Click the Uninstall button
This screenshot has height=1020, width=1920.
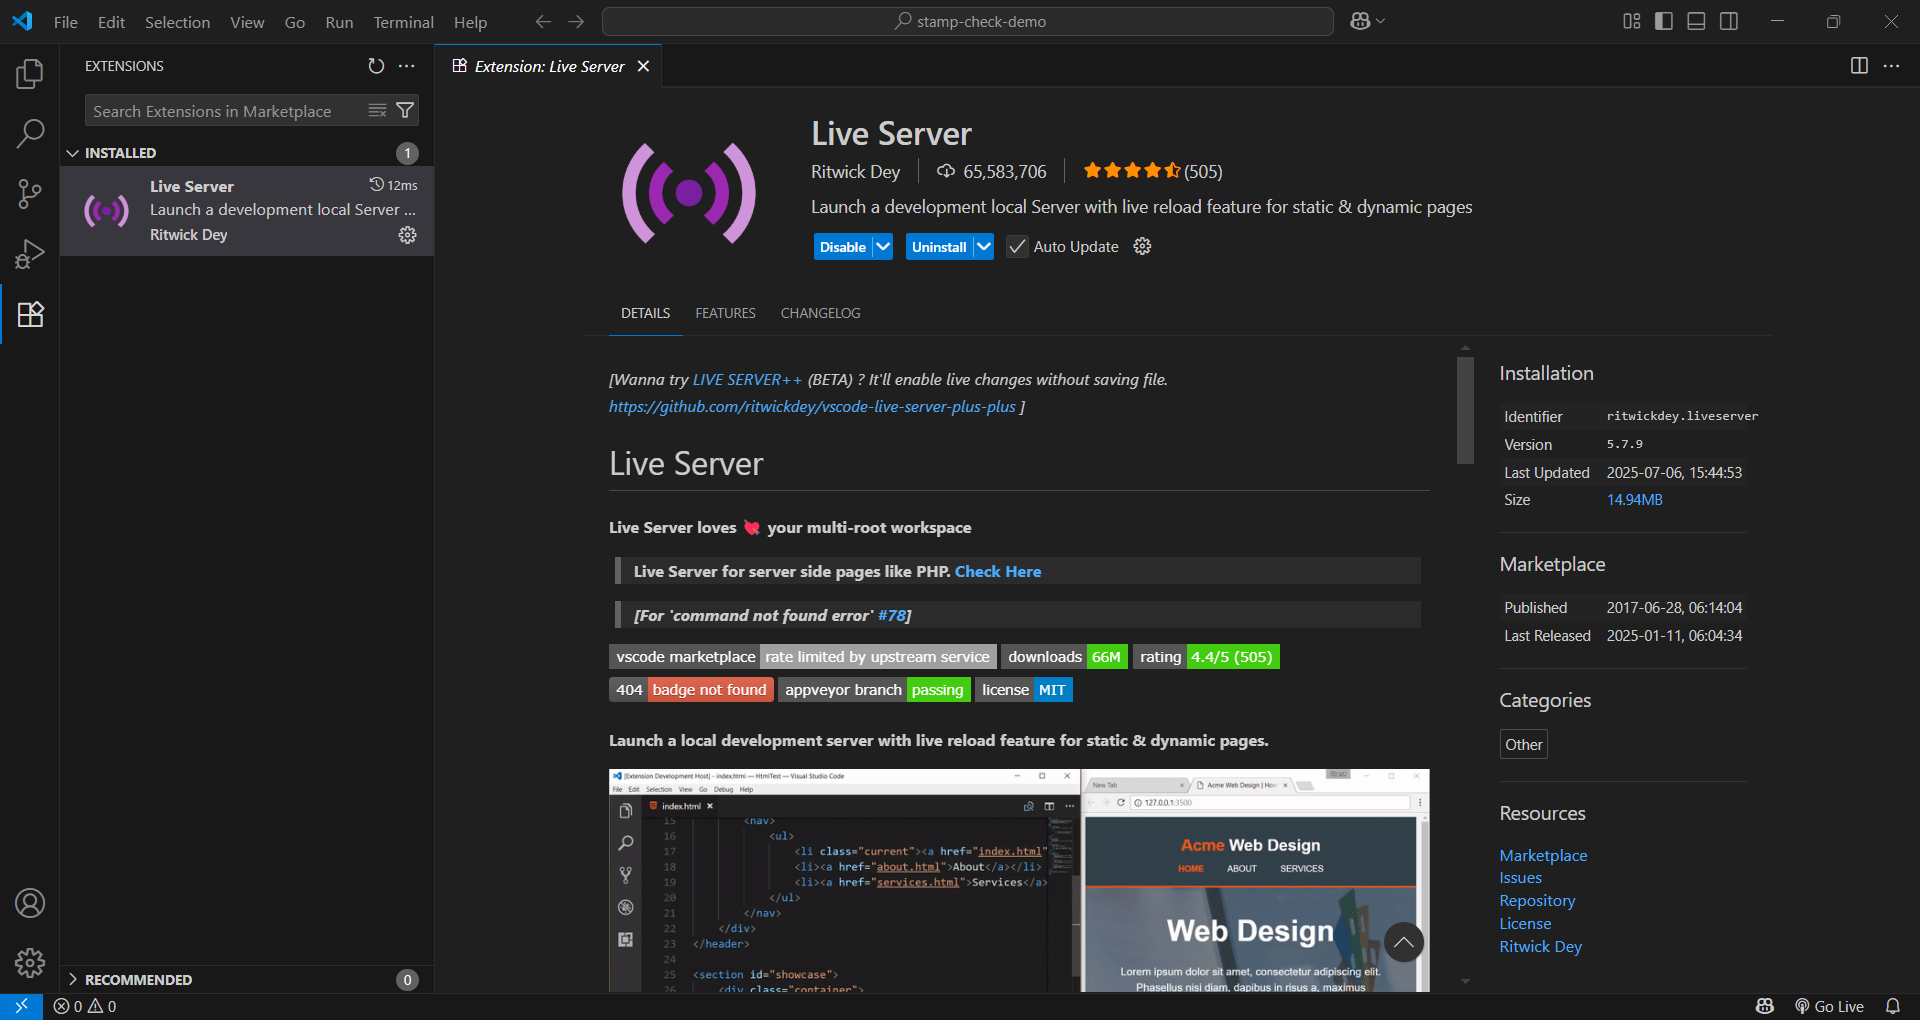939,246
